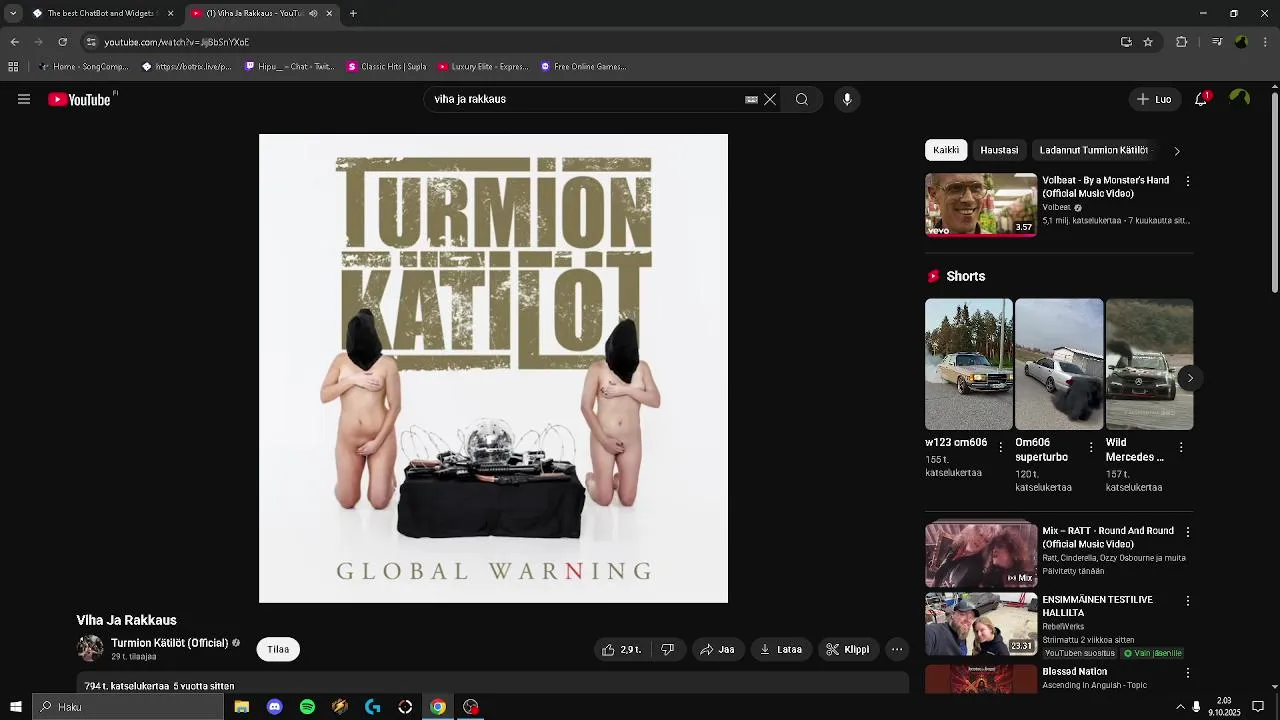This screenshot has width=1280, height=720.
Task: Bookmark this page with the star
Action: coord(1148,42)
